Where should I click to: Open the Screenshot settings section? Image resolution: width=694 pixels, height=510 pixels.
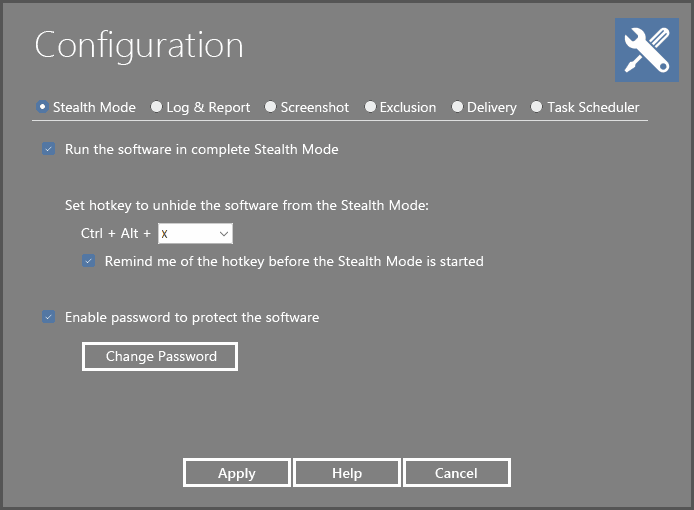(271, 107)
